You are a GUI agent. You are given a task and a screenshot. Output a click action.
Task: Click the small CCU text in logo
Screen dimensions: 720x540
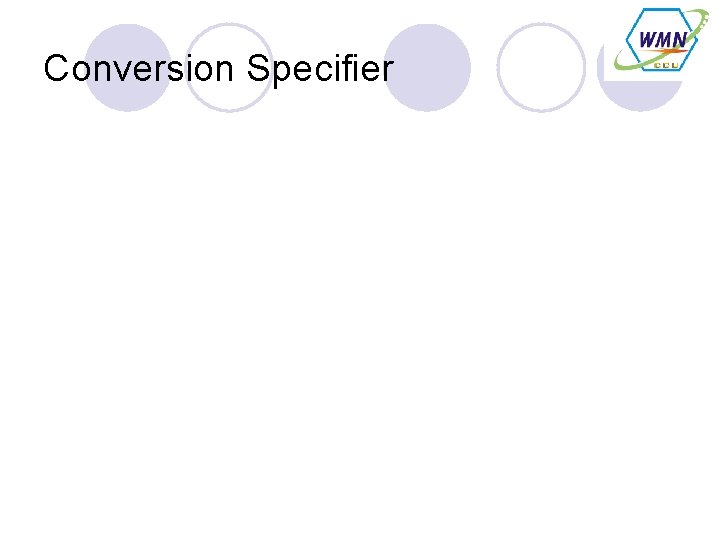[x=666, y=64]
